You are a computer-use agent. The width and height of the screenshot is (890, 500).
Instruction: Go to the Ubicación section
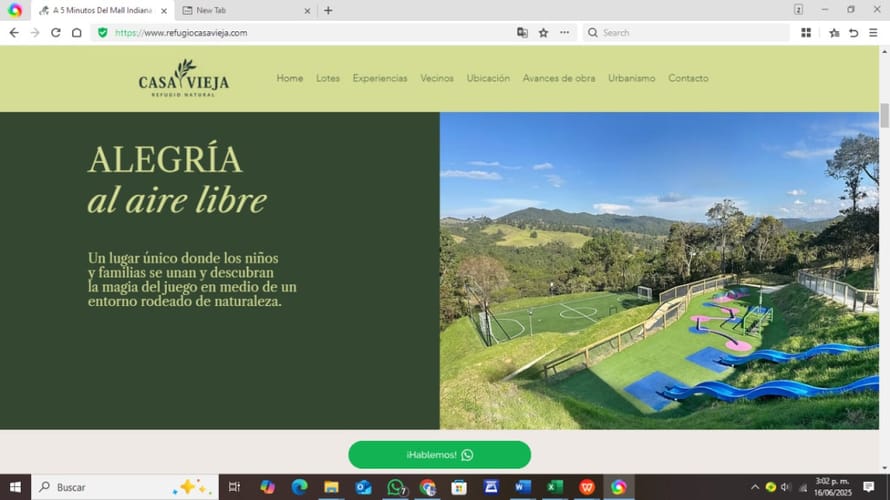(488, 78)
